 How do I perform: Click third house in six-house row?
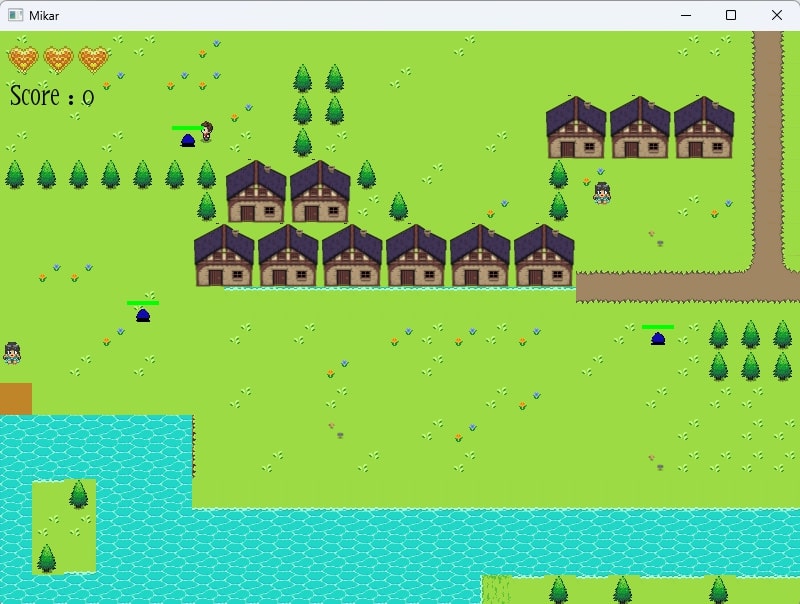(352, 255)
